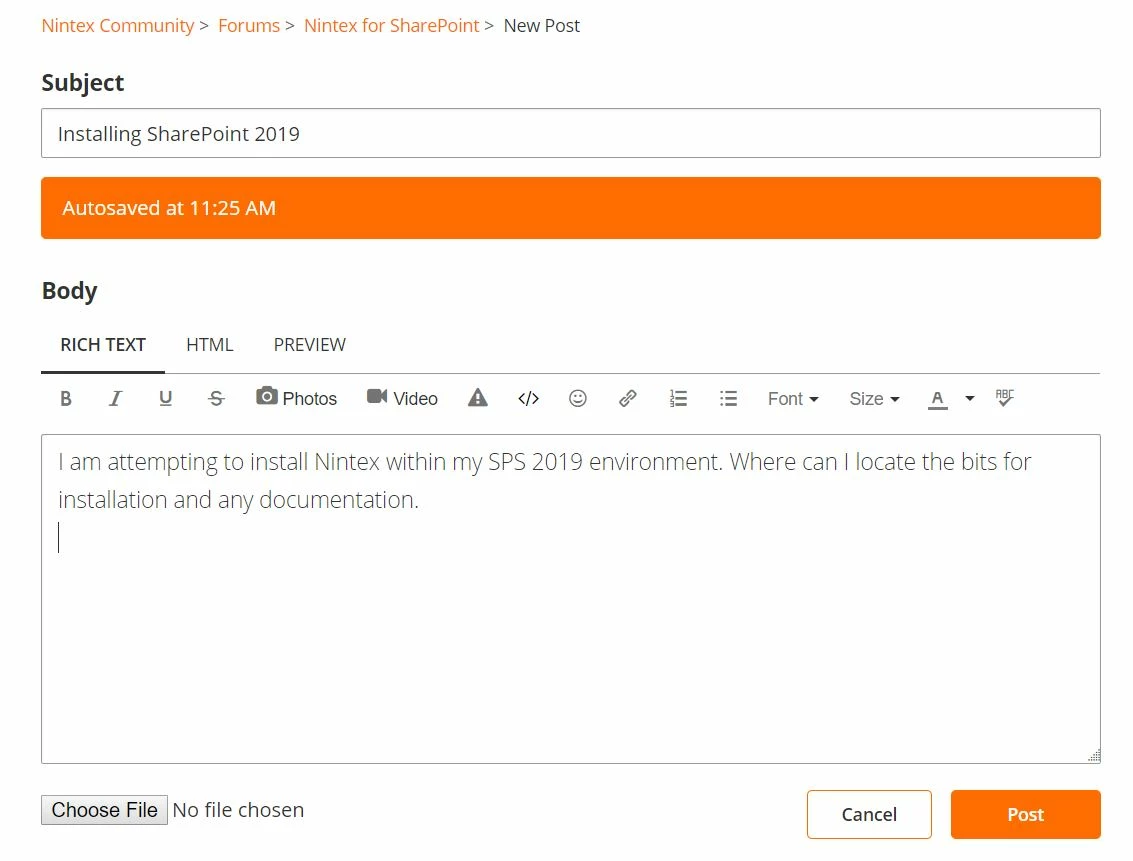Click the Post button
Image resolution: width=1133 pixels, height=861 pixels.
pyautogui.click(x=1025, y=815)
